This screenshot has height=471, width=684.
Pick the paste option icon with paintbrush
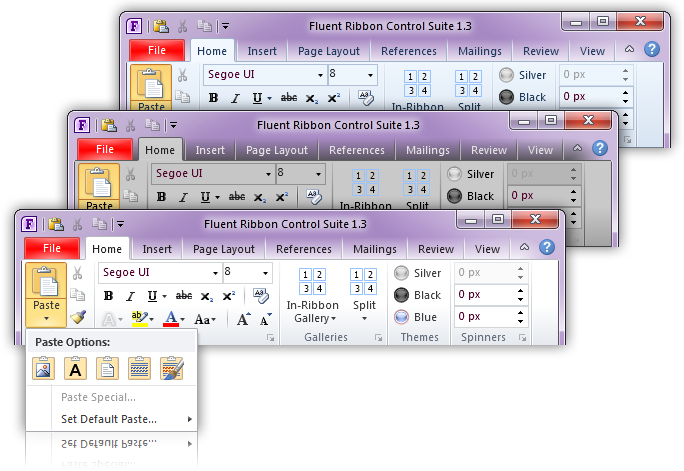(x=171, y=369)
